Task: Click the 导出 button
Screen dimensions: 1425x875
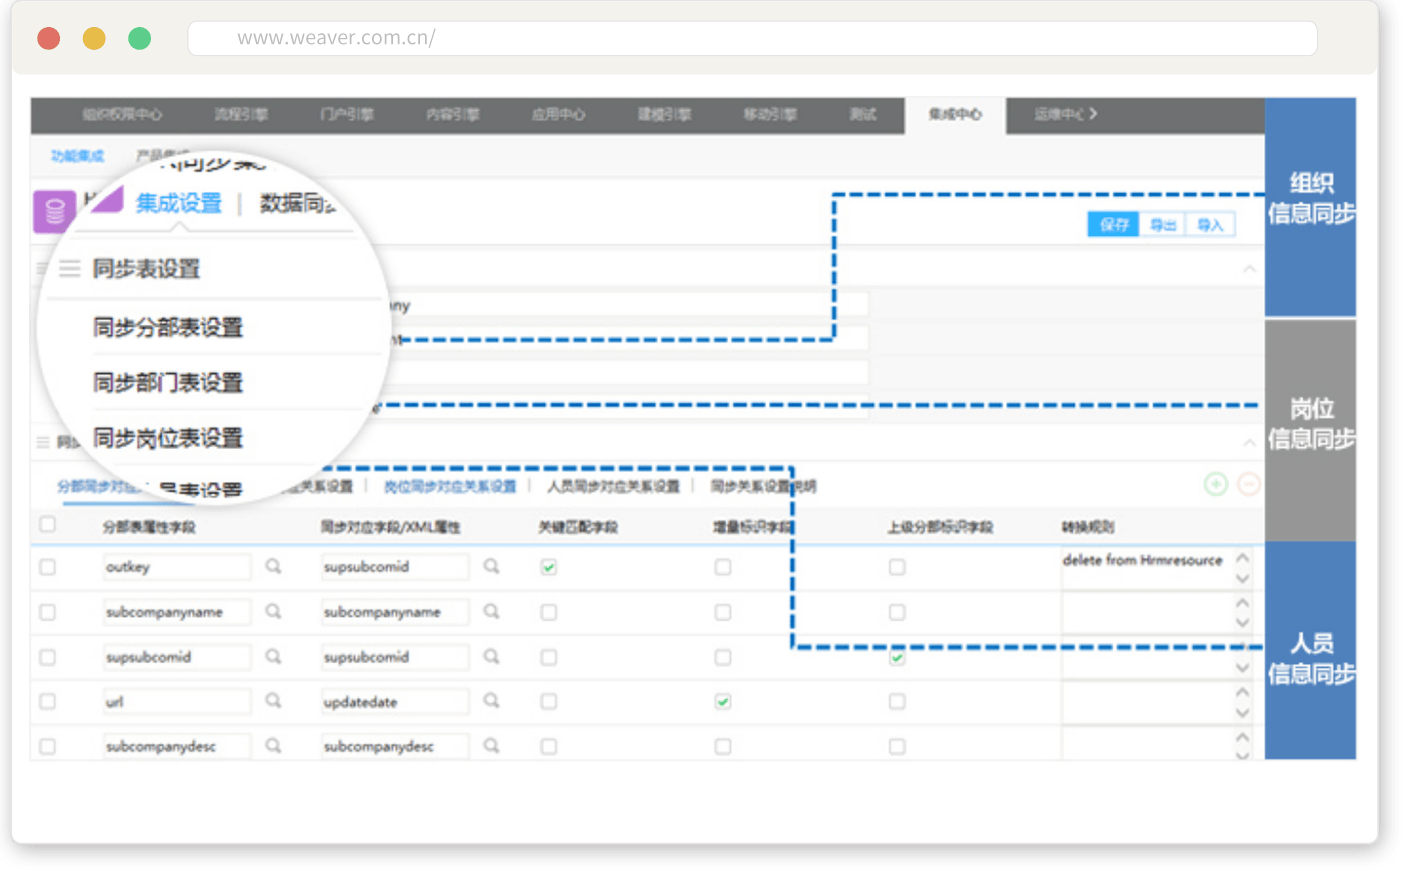Action: click(1162, 225)
